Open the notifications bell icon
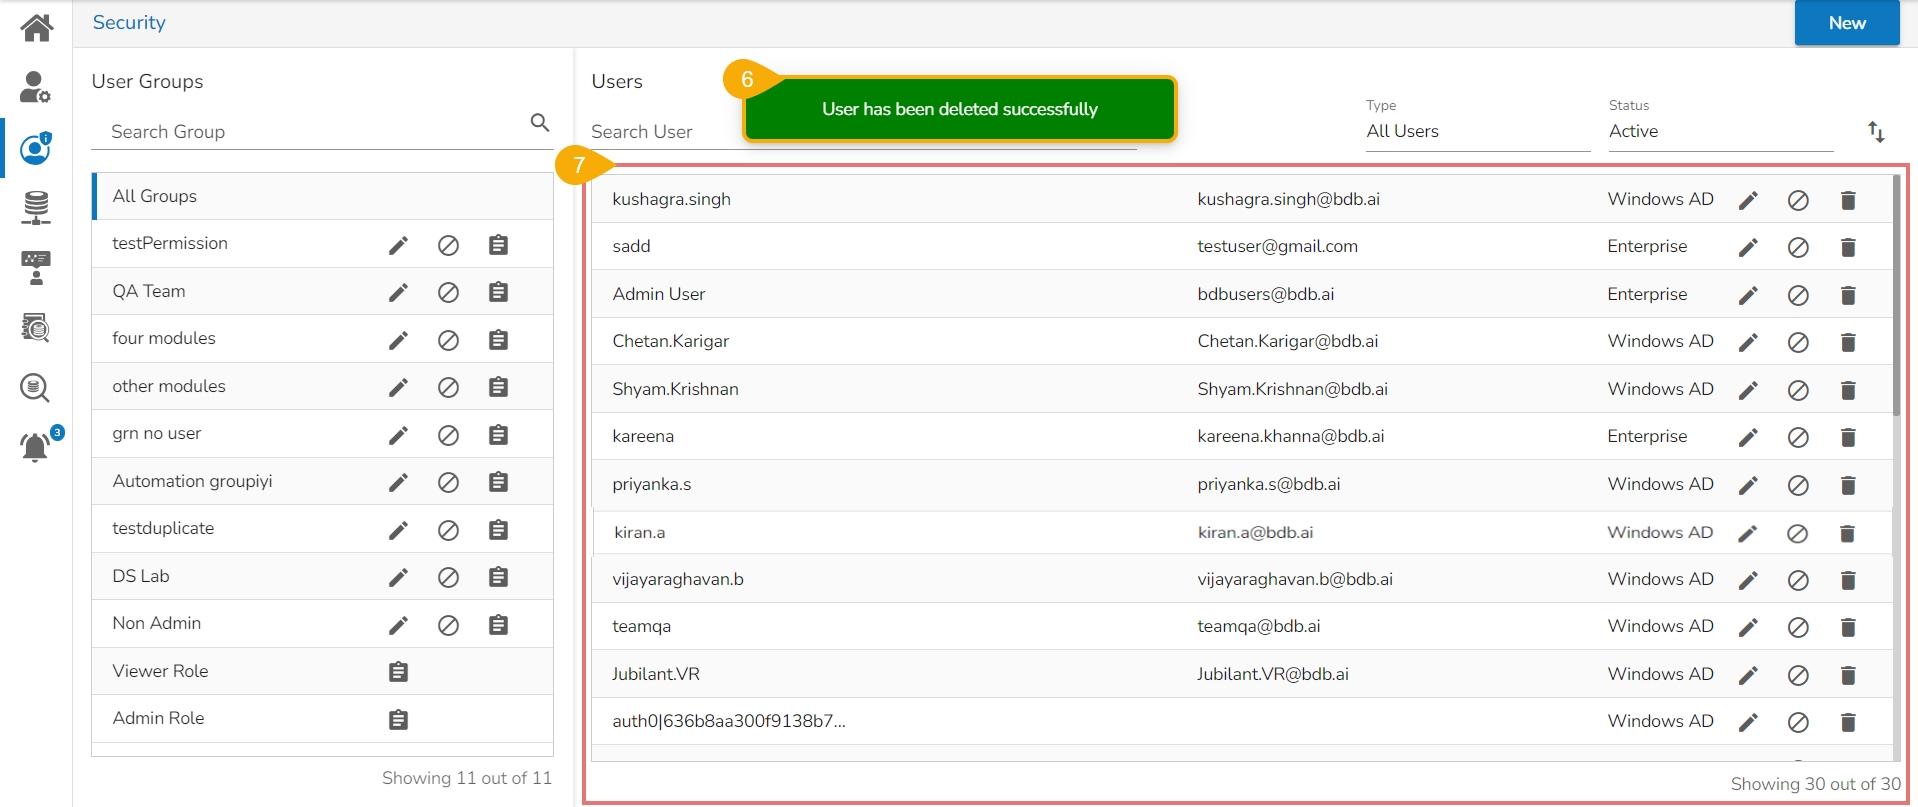This screenshot has width=1918, height=807. click(x=36, y=446)
